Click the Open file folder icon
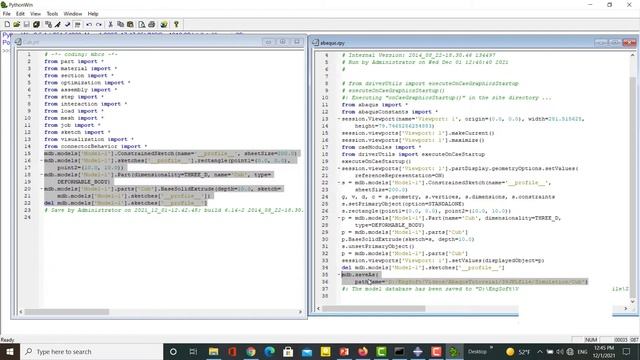 17,24
